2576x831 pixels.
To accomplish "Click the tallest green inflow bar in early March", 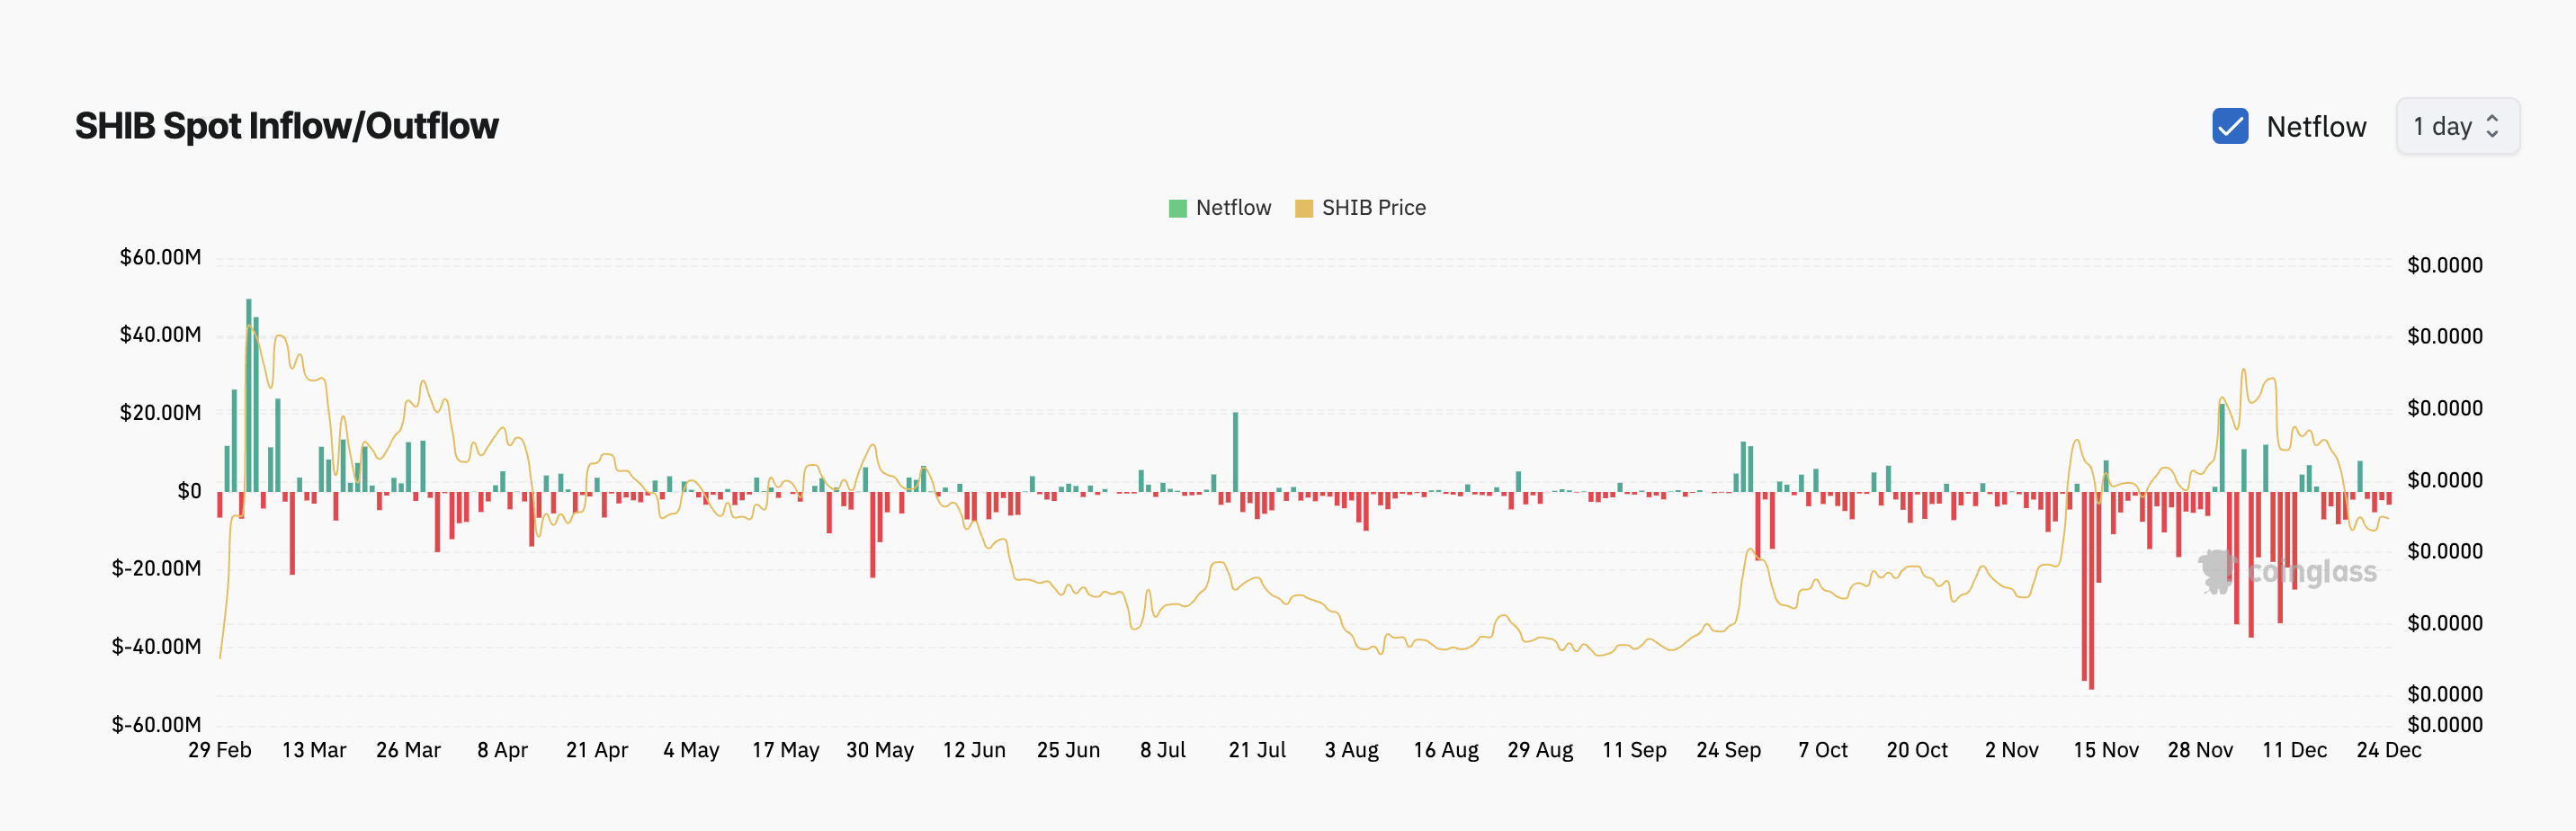I will [249, 395].
